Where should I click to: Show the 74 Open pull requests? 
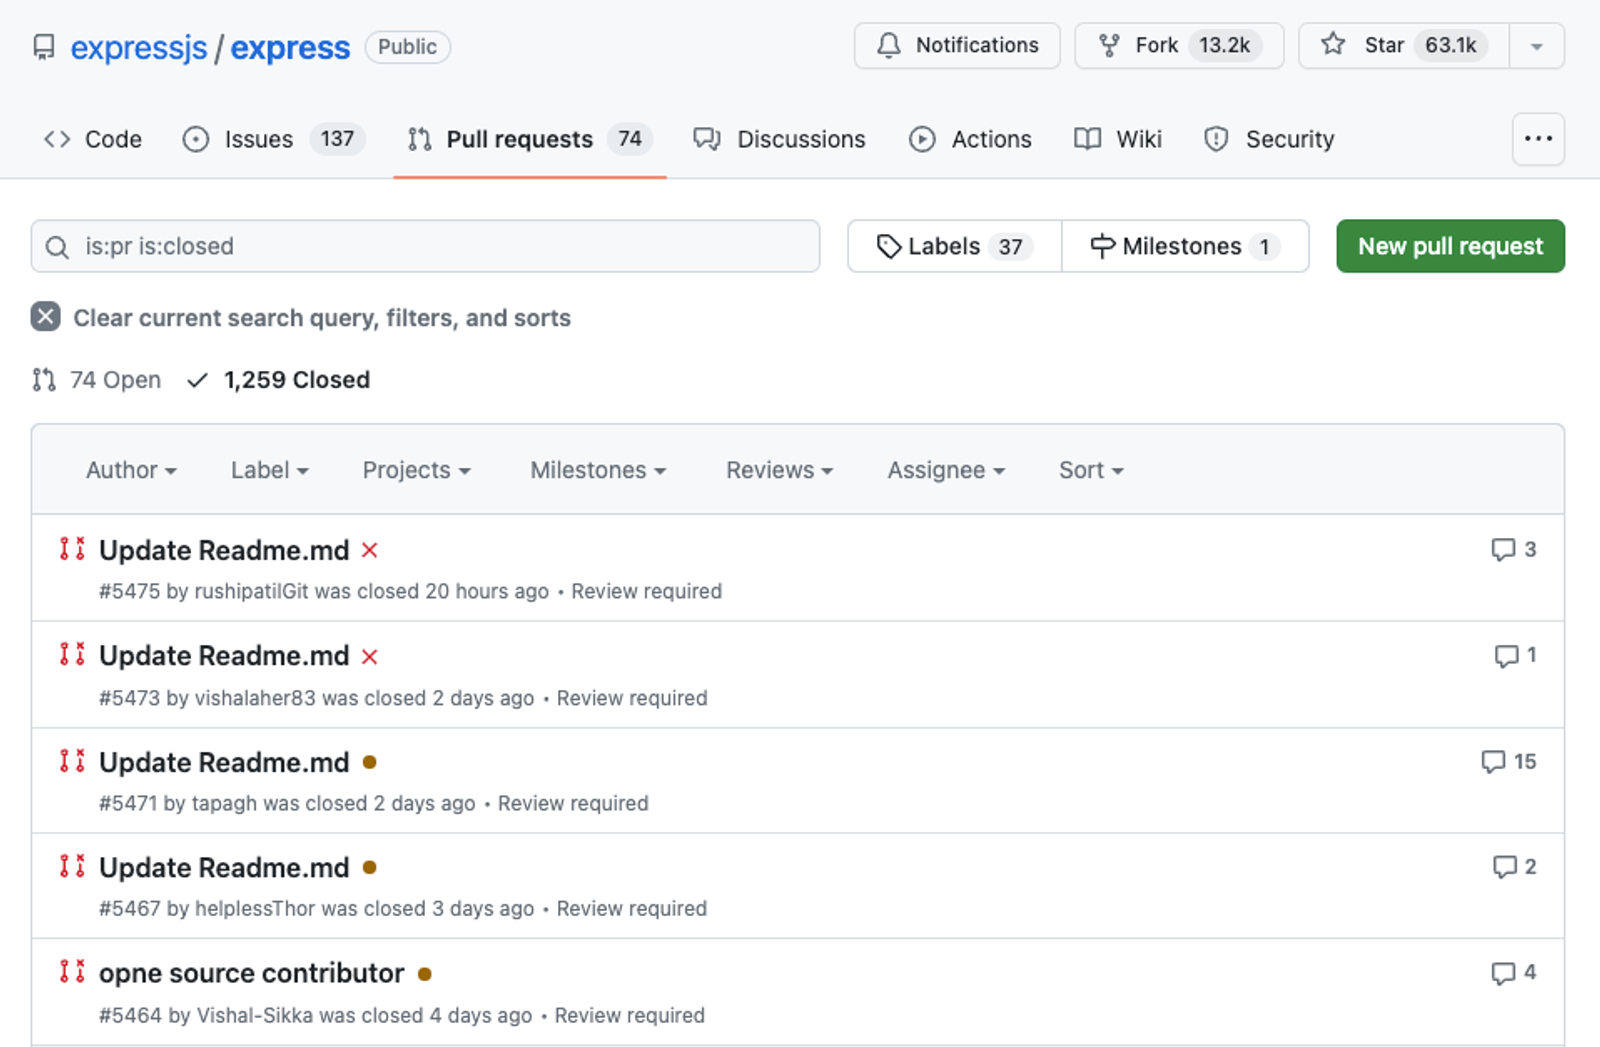pyautogui.click(x=97, y=380)
